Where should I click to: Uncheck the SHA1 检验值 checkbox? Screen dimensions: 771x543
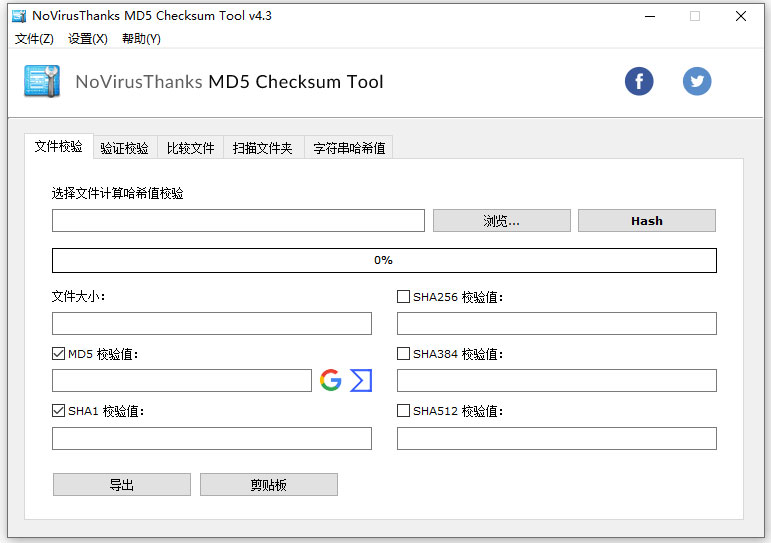coord(59,411)
